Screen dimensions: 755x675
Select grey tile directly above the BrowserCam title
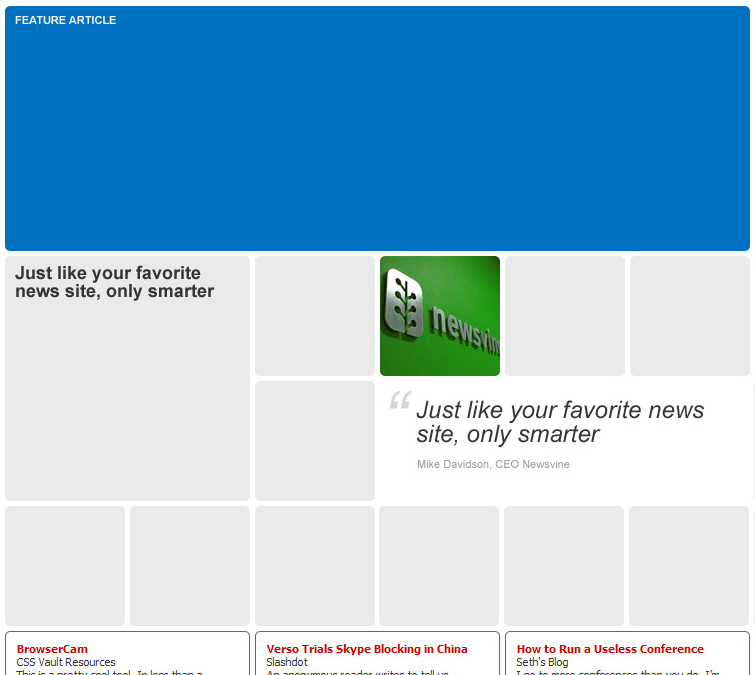[65, 566]
